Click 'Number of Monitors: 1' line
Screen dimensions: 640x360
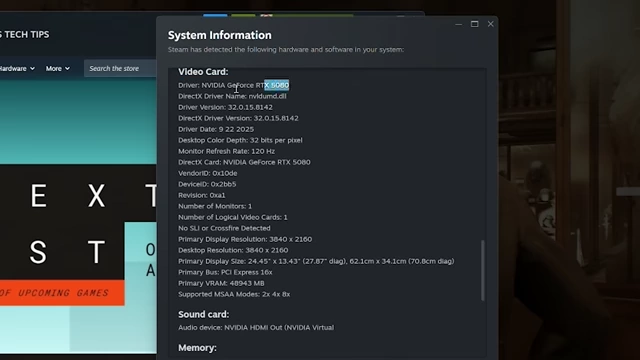(215, 207)
